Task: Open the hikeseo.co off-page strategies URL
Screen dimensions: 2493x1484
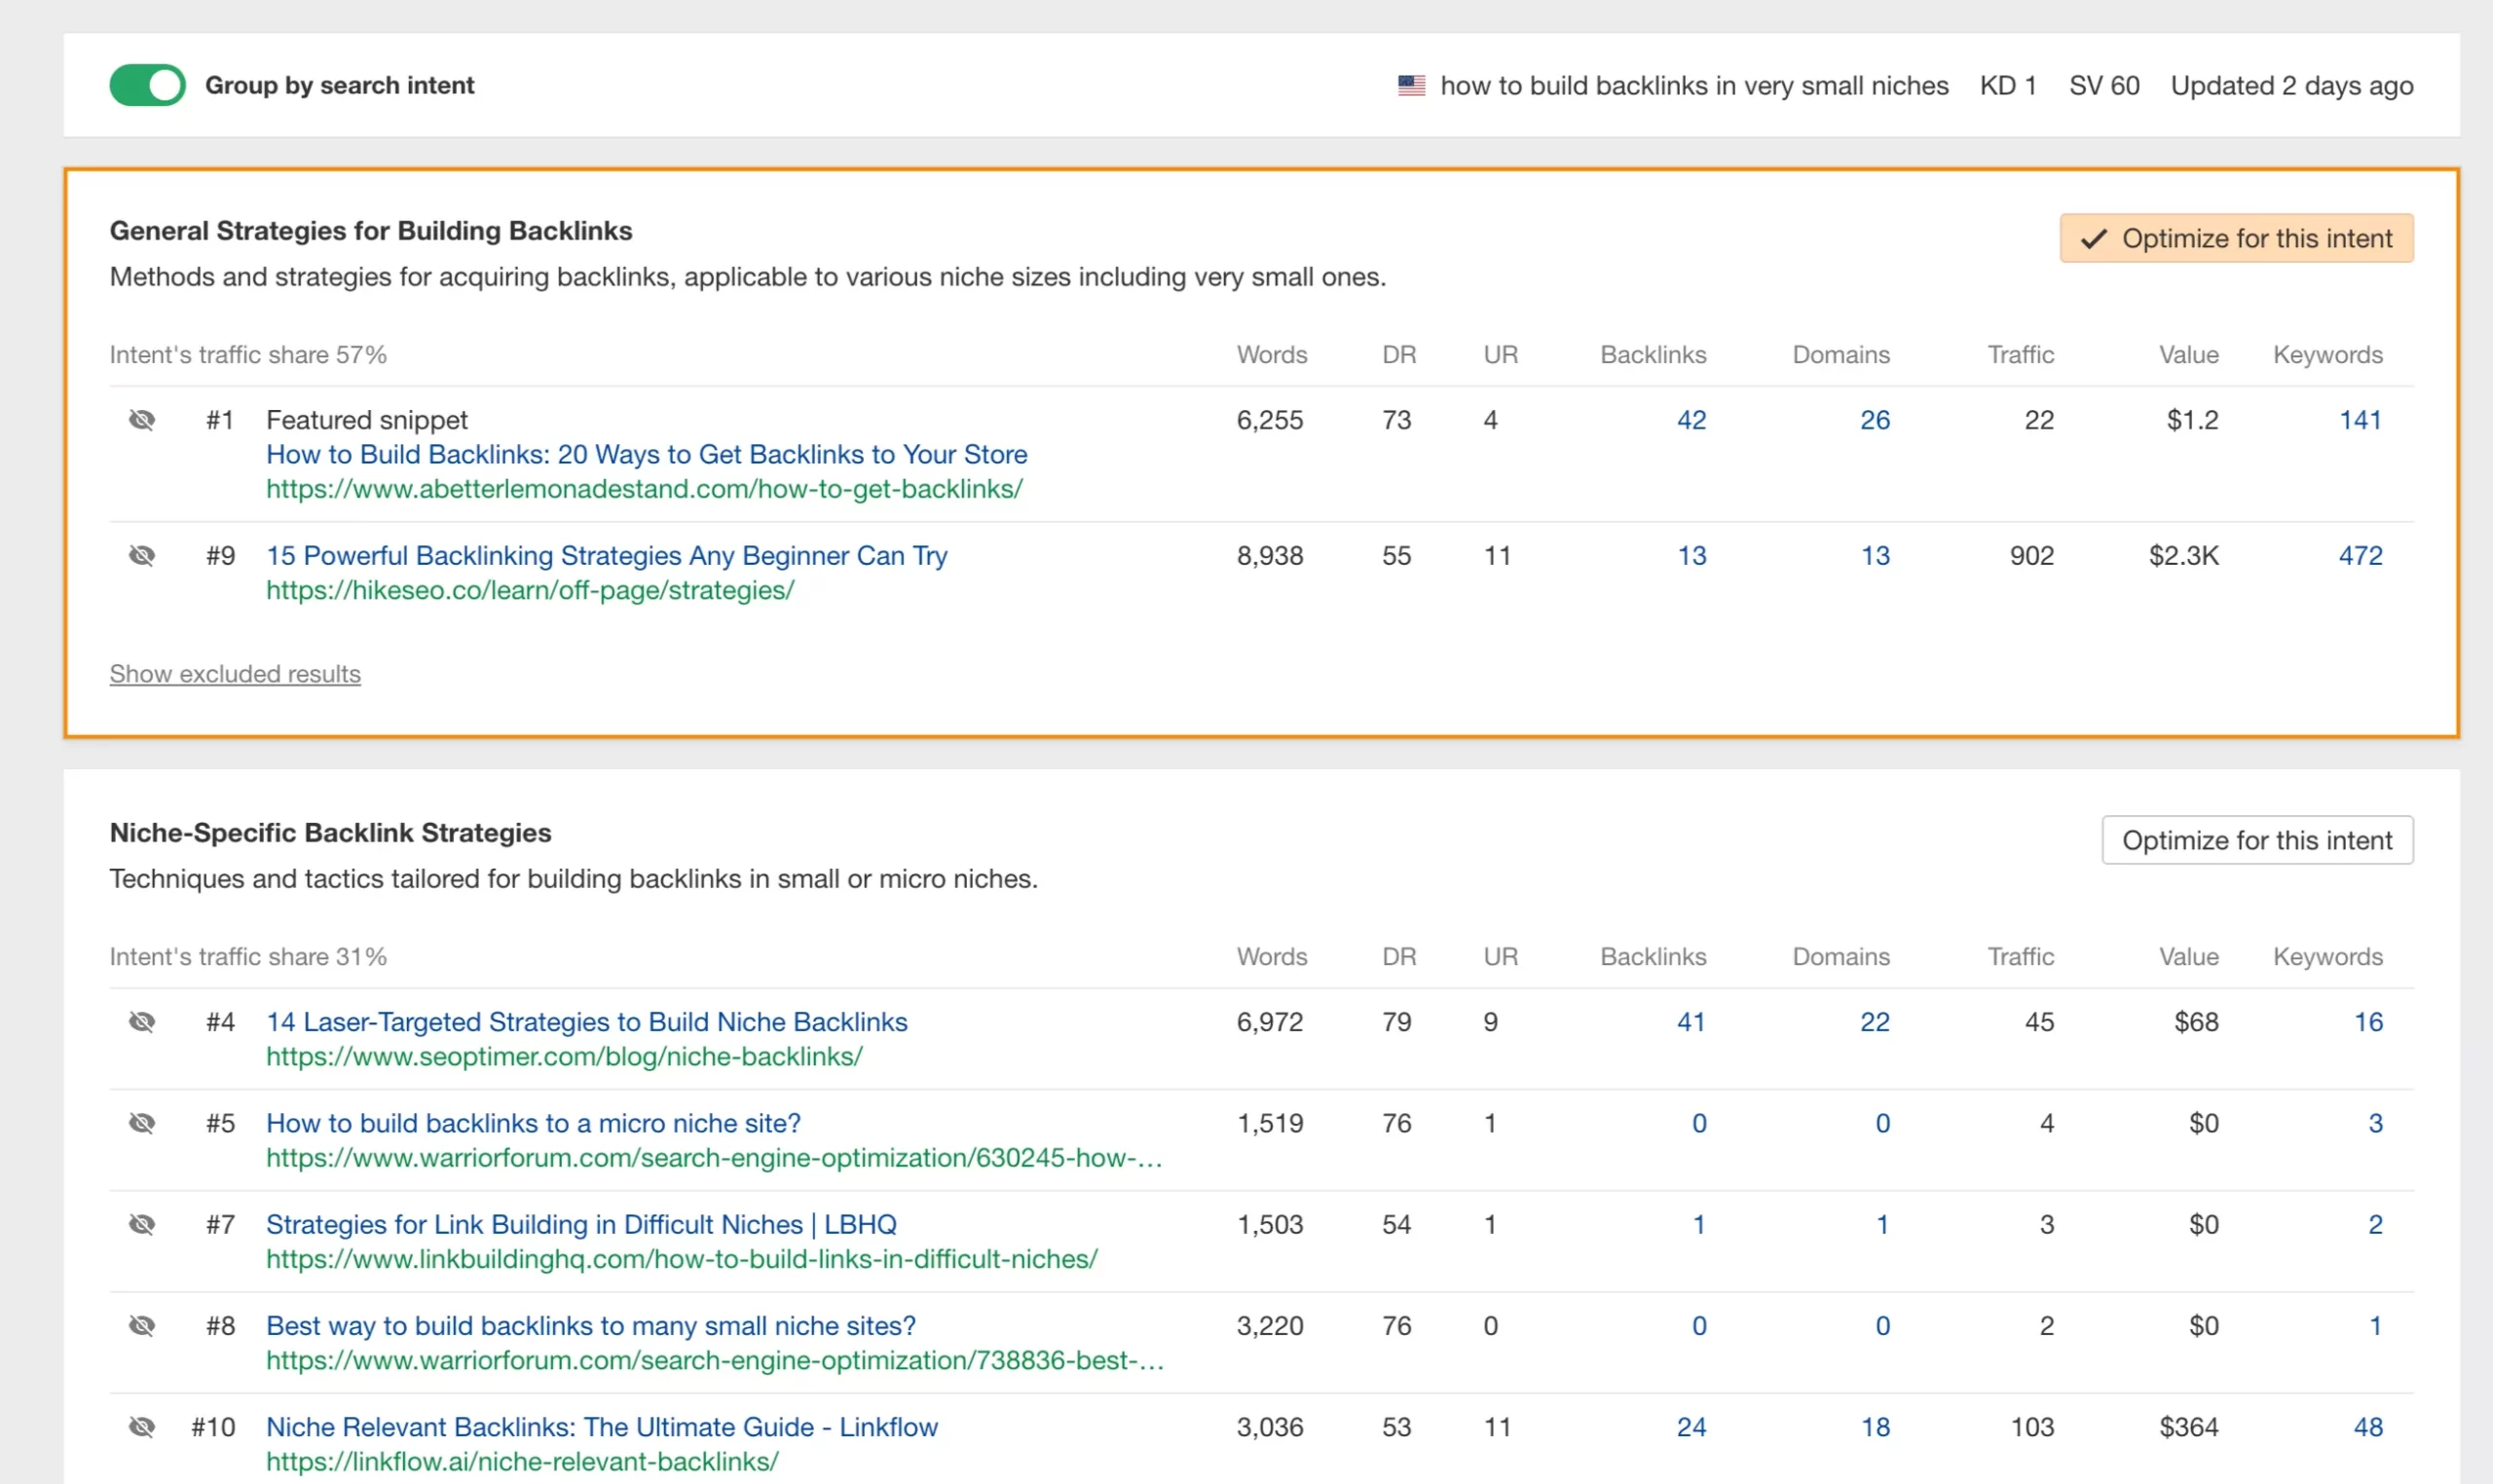Action: click(x=530, y=591)
